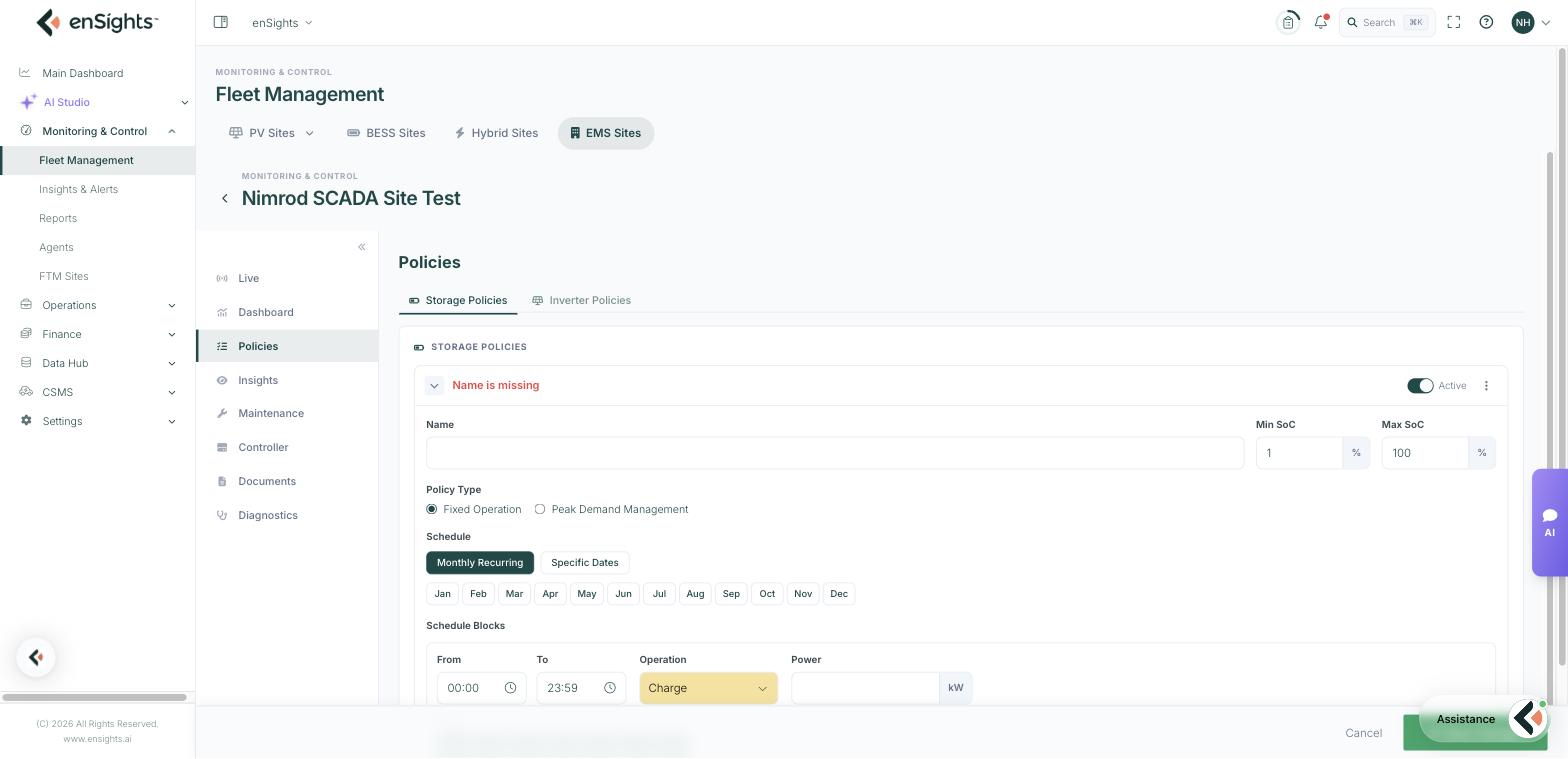Viewport: 1568px width, 759px height.
Task: Collapse the Monitoring & Control section
Action: pos(172,131)
